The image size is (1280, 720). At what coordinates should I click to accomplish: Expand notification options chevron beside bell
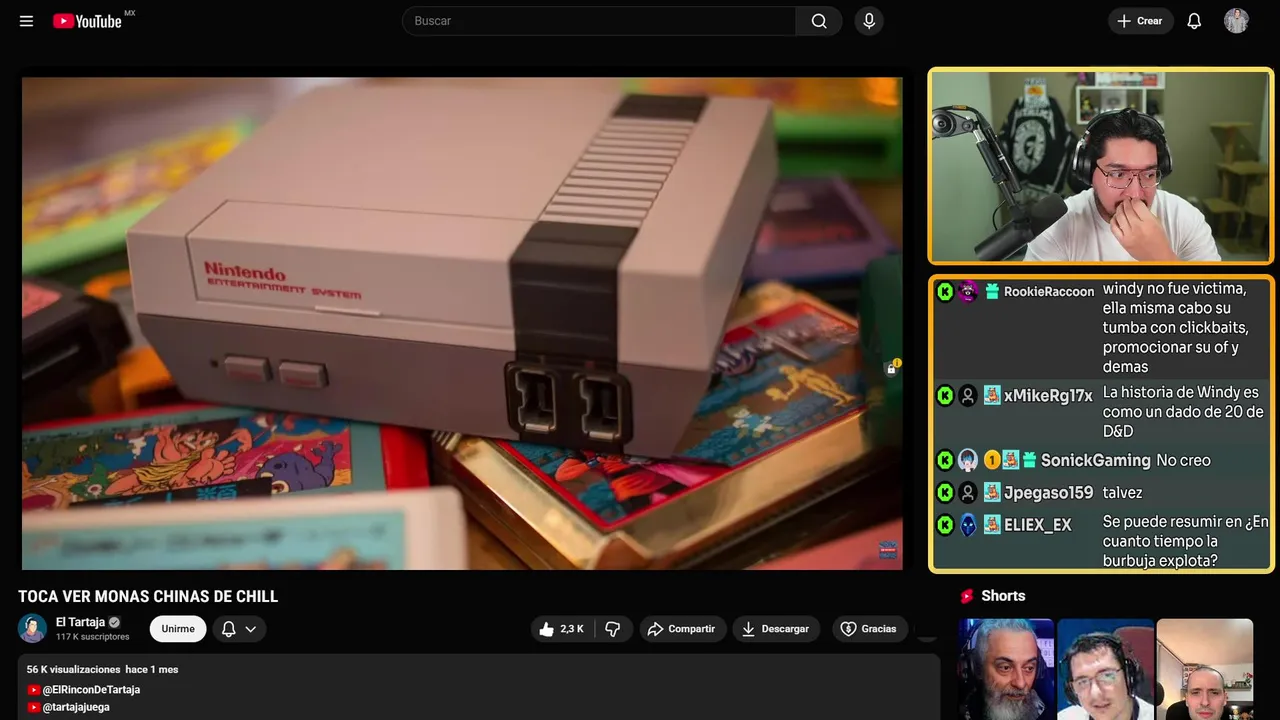point(251,629)
